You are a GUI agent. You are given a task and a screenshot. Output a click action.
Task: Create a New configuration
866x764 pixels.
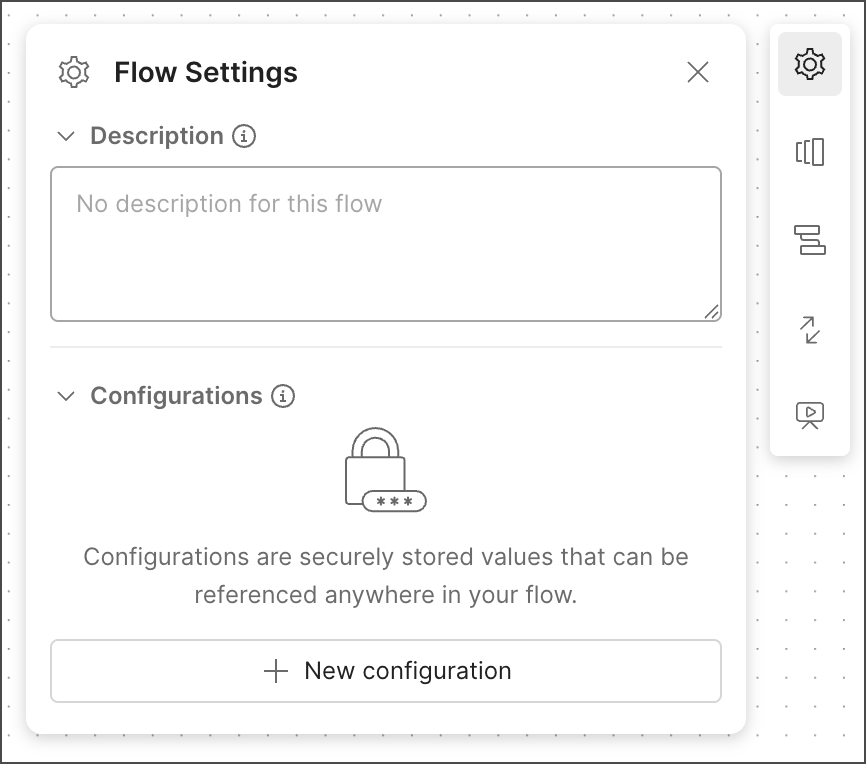385,671
